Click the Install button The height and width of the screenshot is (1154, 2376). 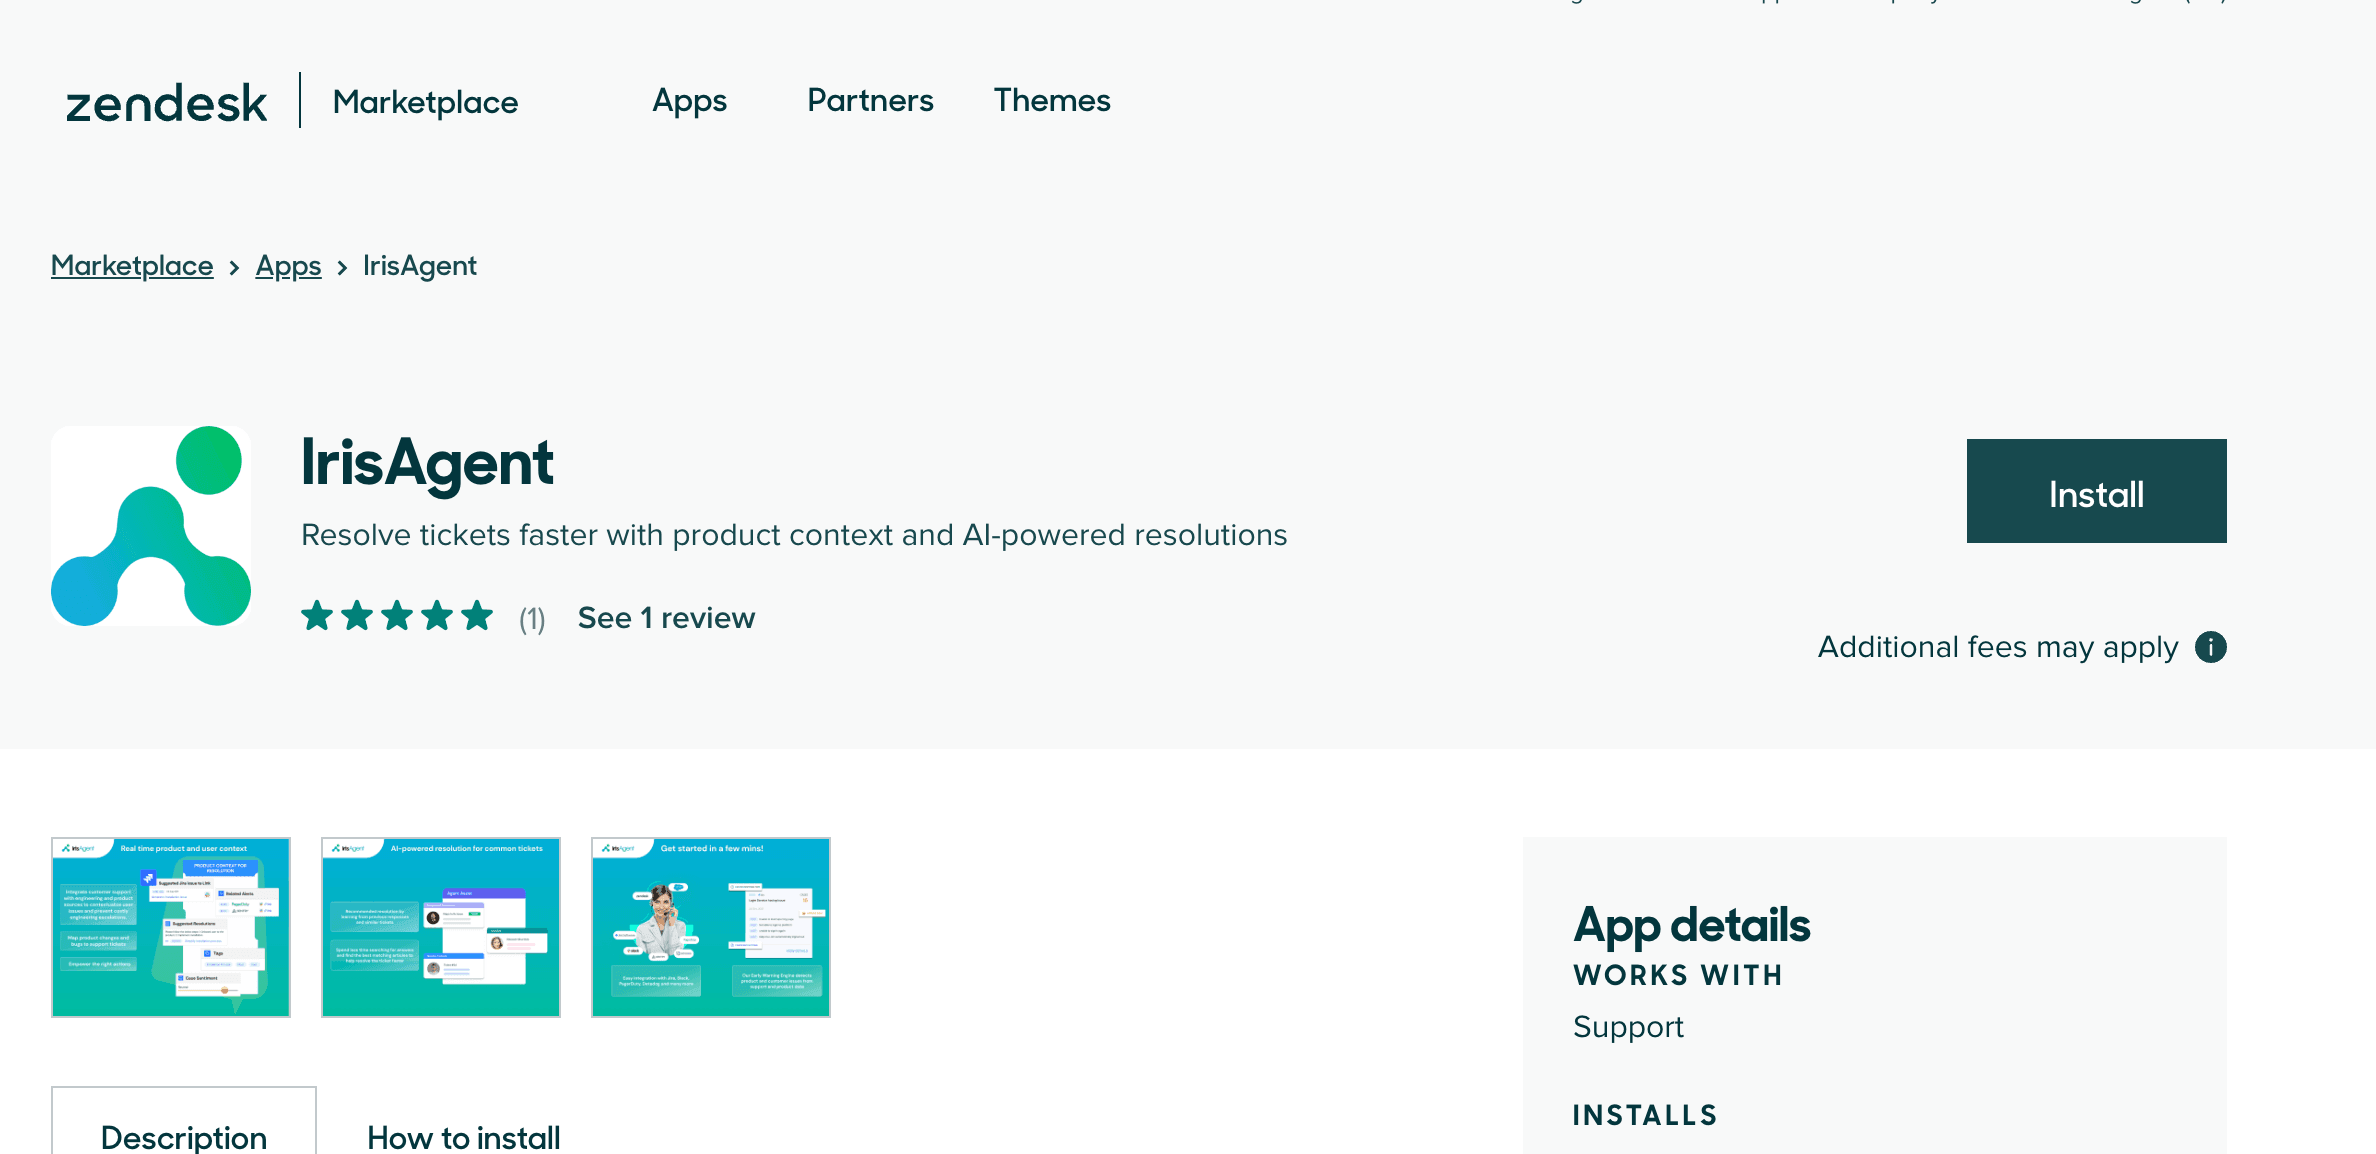pos(2096,491)
